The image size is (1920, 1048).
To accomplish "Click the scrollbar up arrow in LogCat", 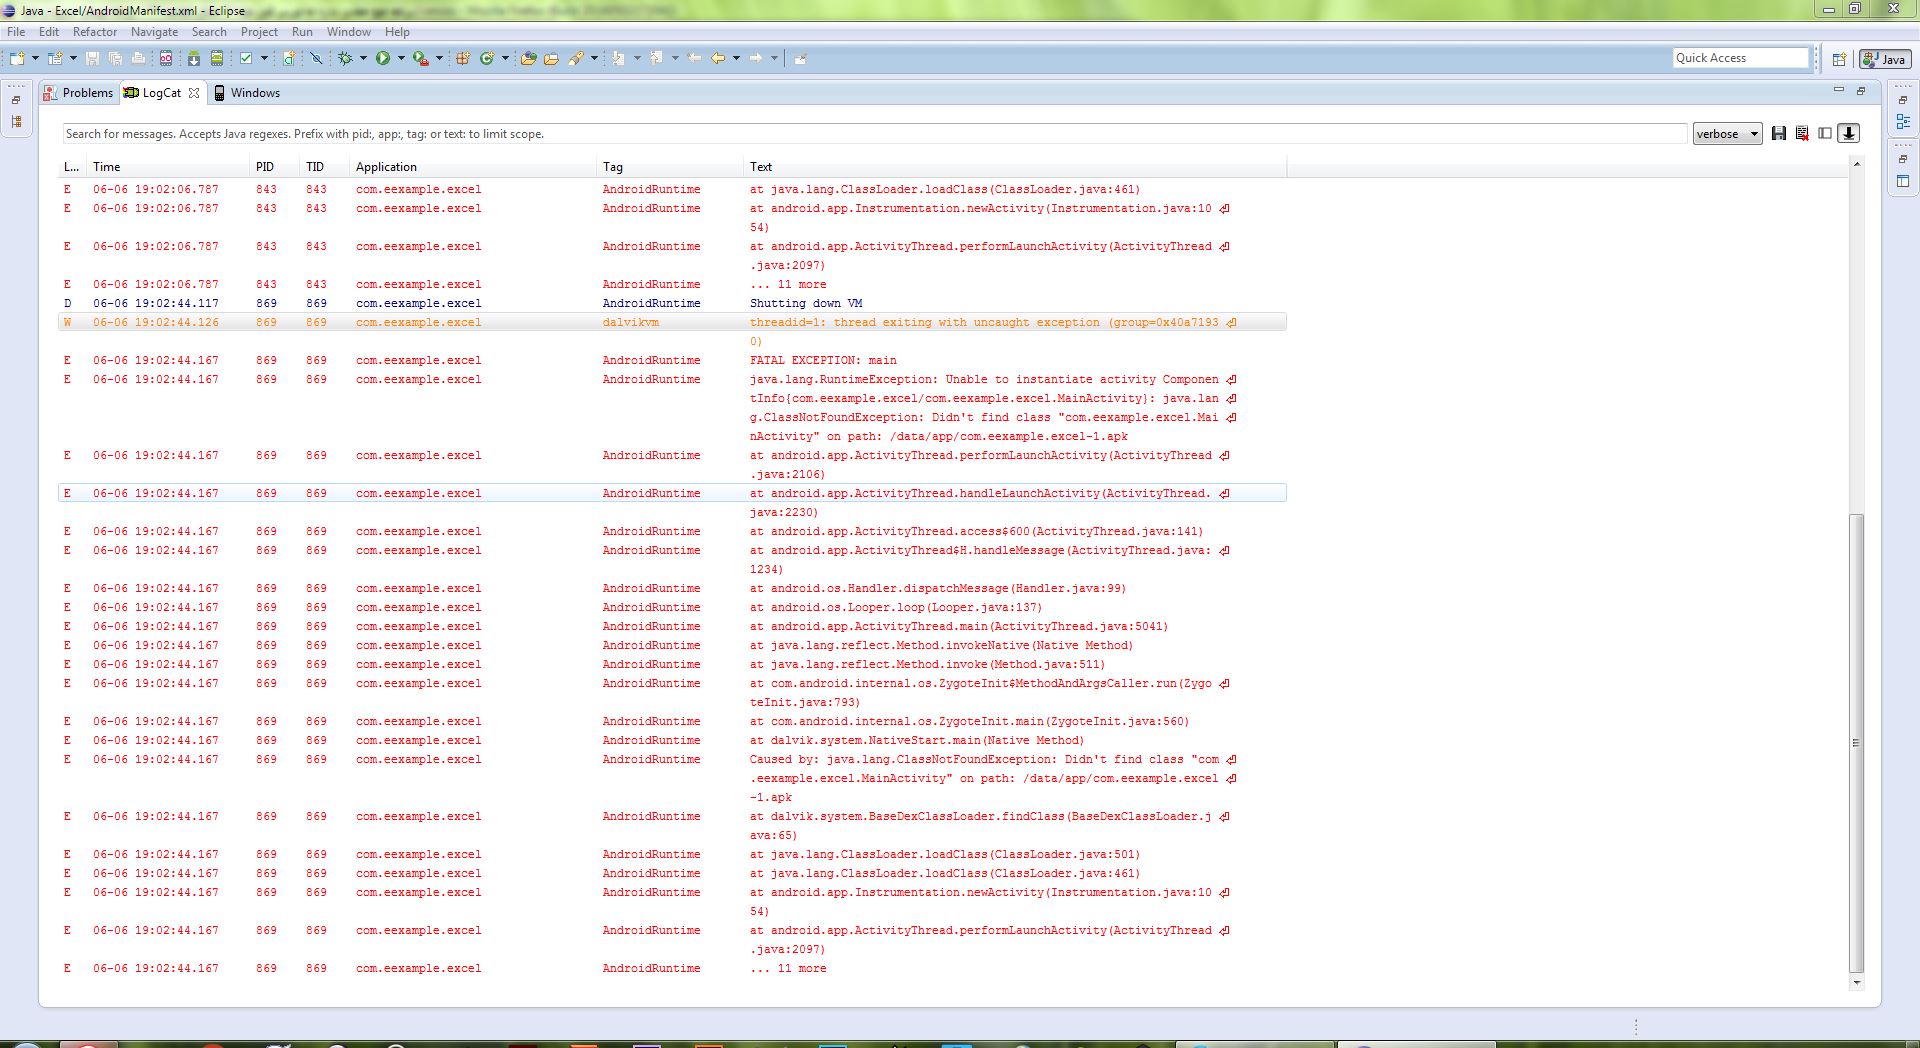I will coord(1857,164).
